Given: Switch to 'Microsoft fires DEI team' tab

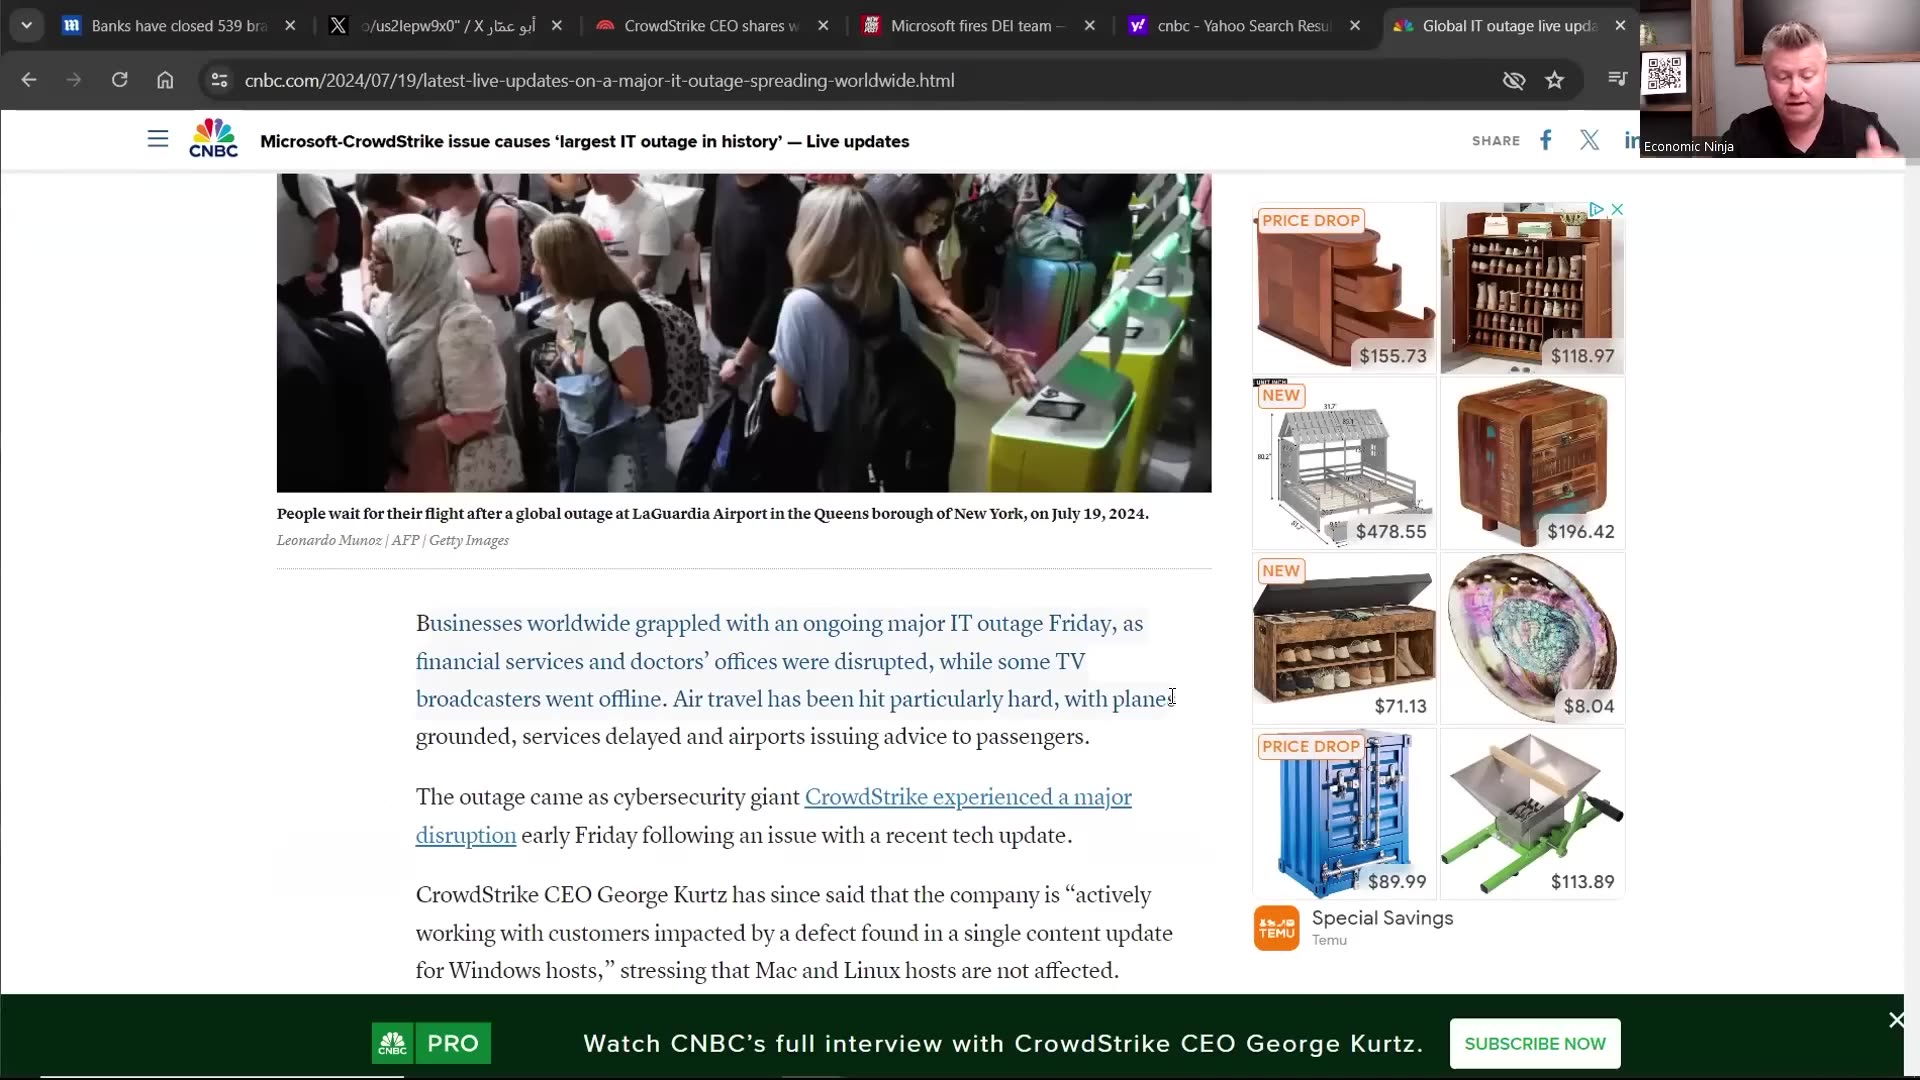Looking at the screenshot, I should (x=977, y=26).
